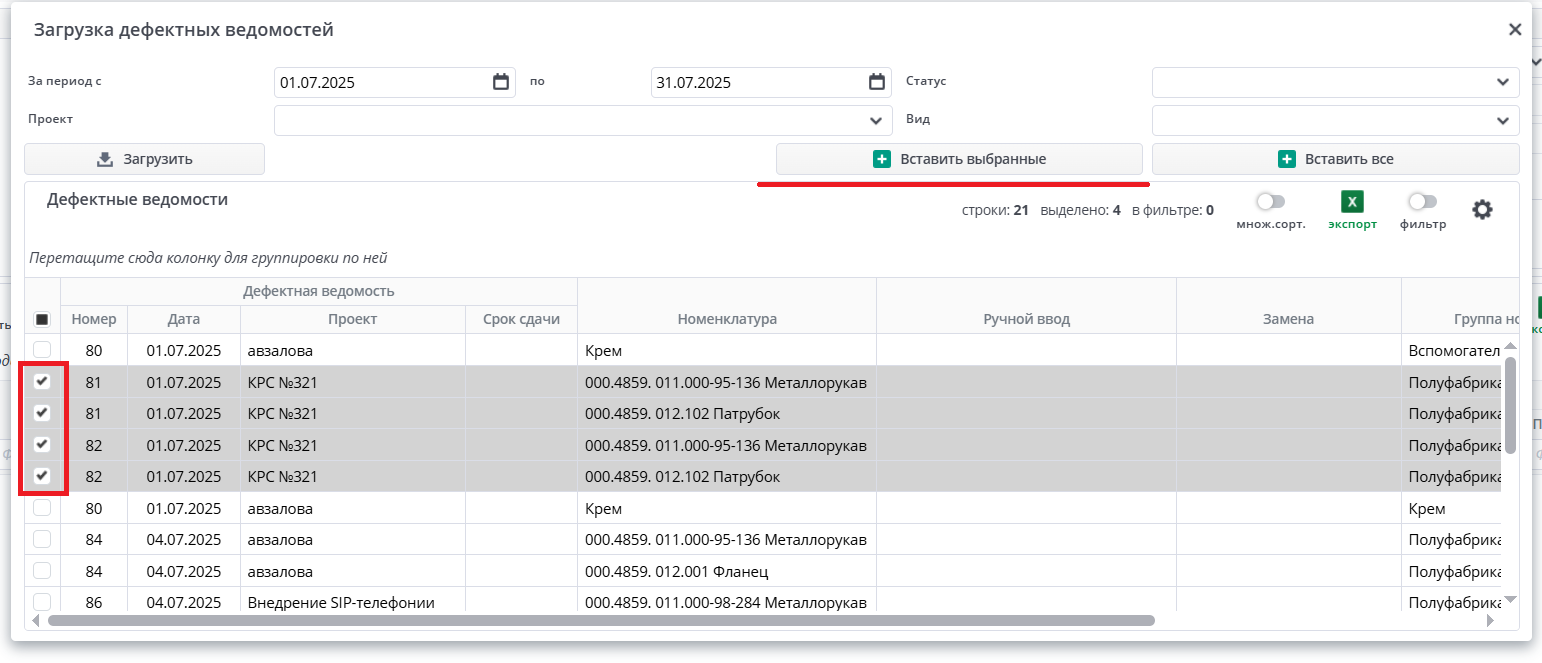Click the 'Загрузить' button
This screenshot has height=663, width=1542.
144,159
